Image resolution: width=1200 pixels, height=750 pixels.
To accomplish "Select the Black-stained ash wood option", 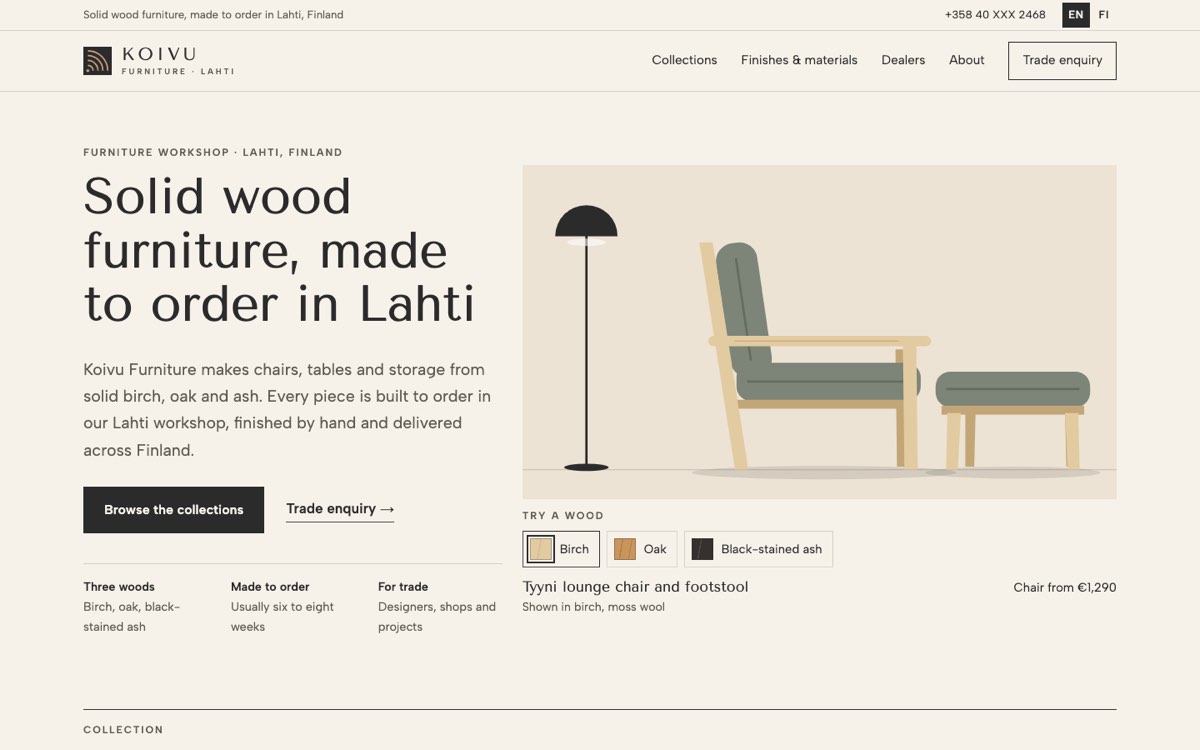I will pos(758,549).
